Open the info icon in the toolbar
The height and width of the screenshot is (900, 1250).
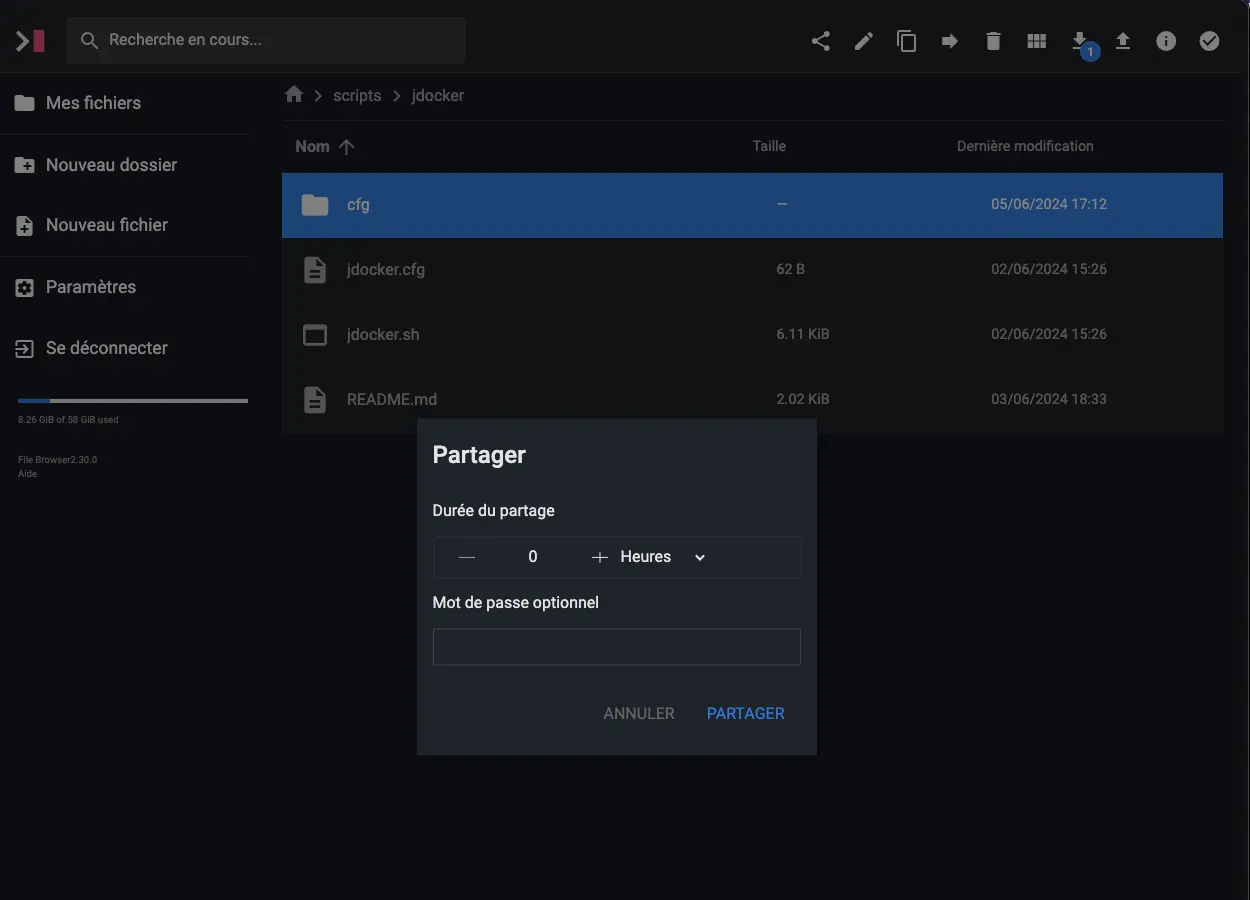pos(1166,41)
